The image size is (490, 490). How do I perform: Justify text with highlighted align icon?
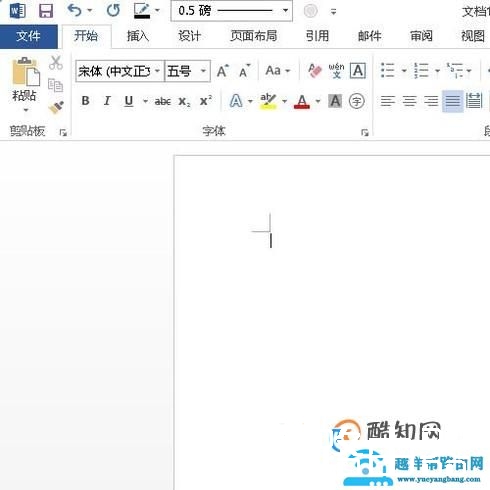[453, 101]
